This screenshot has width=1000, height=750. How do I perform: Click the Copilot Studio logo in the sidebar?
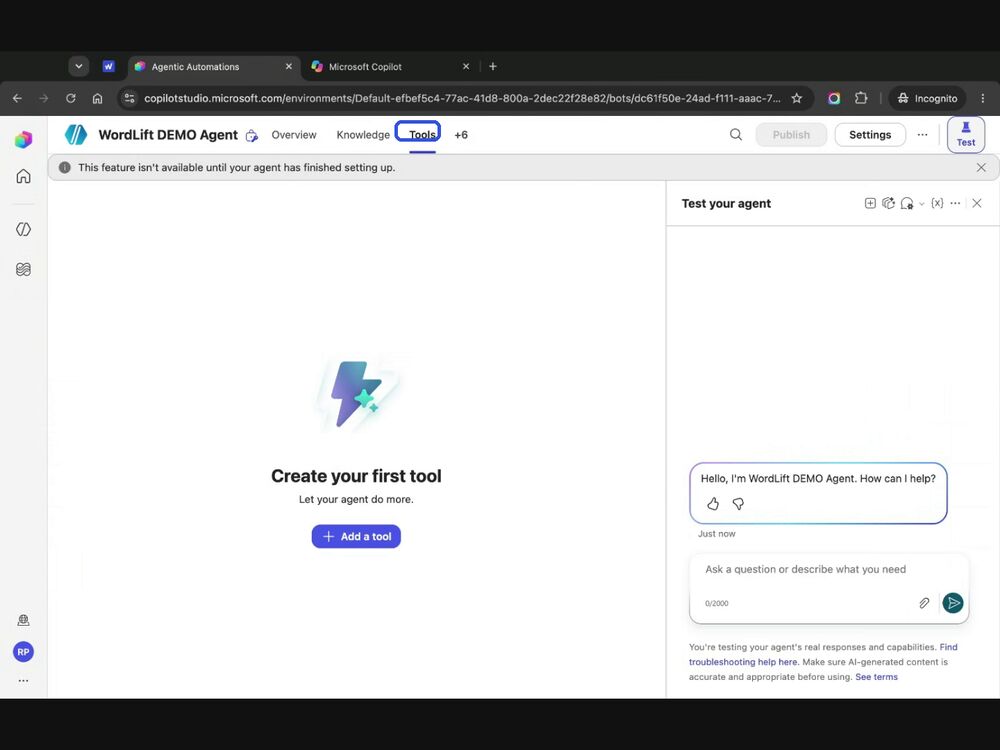pos(24,139)
